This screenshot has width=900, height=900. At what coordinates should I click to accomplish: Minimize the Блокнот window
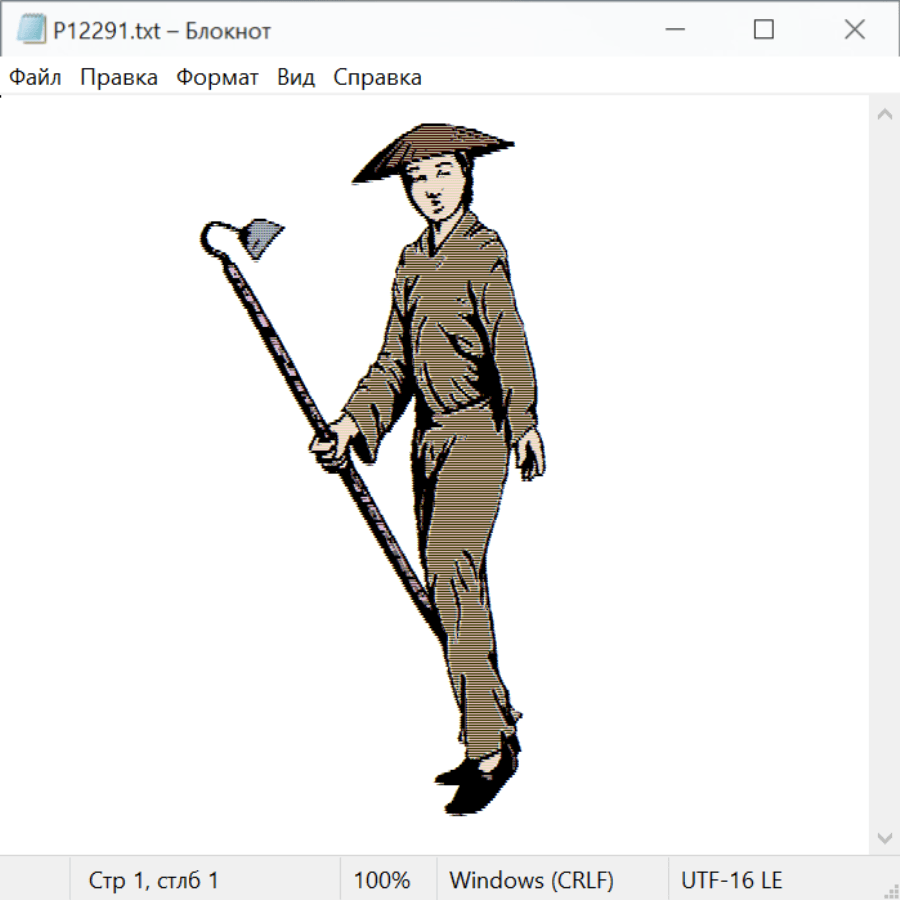pyautogui.click(x=674, y=30)
